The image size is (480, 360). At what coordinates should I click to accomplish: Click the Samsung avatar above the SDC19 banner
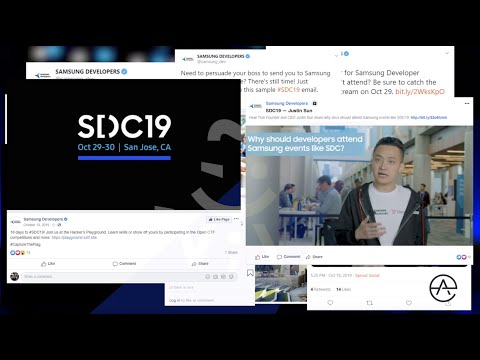42,75
